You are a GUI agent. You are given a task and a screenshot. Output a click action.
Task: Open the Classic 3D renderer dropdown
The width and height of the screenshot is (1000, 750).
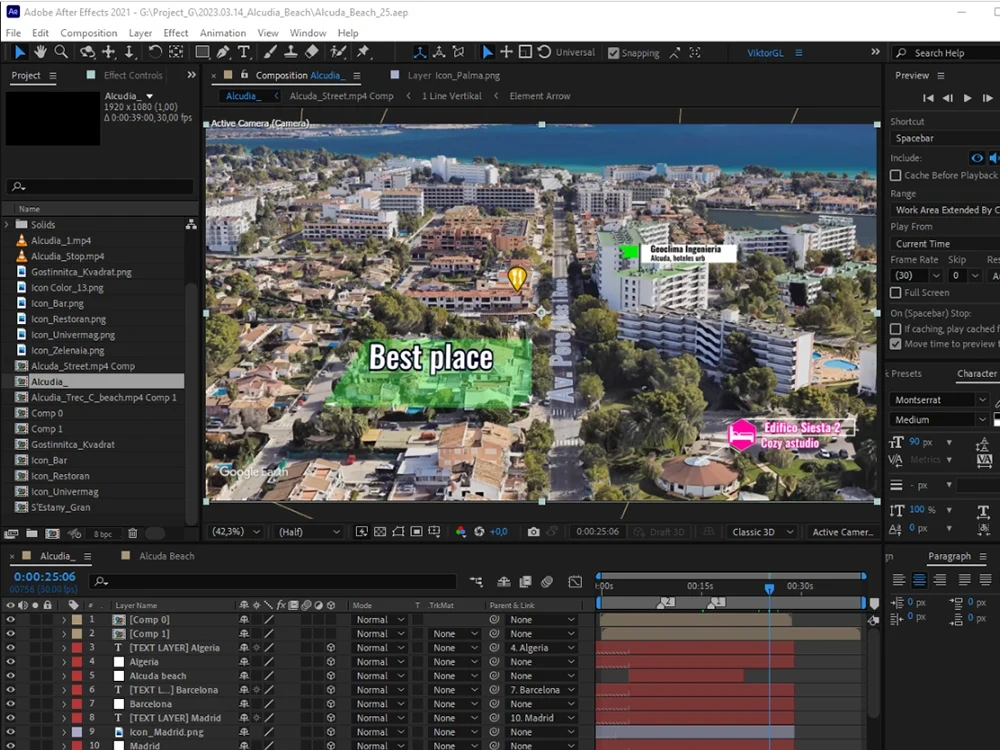point(763,532)
